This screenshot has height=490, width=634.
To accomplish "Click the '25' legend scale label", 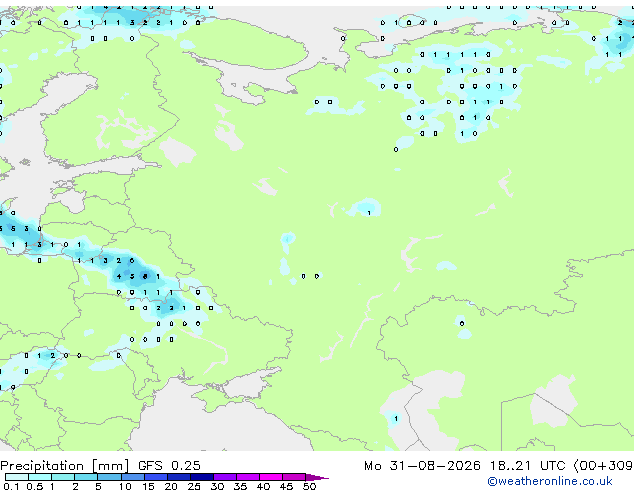I will tap(194, 486).
